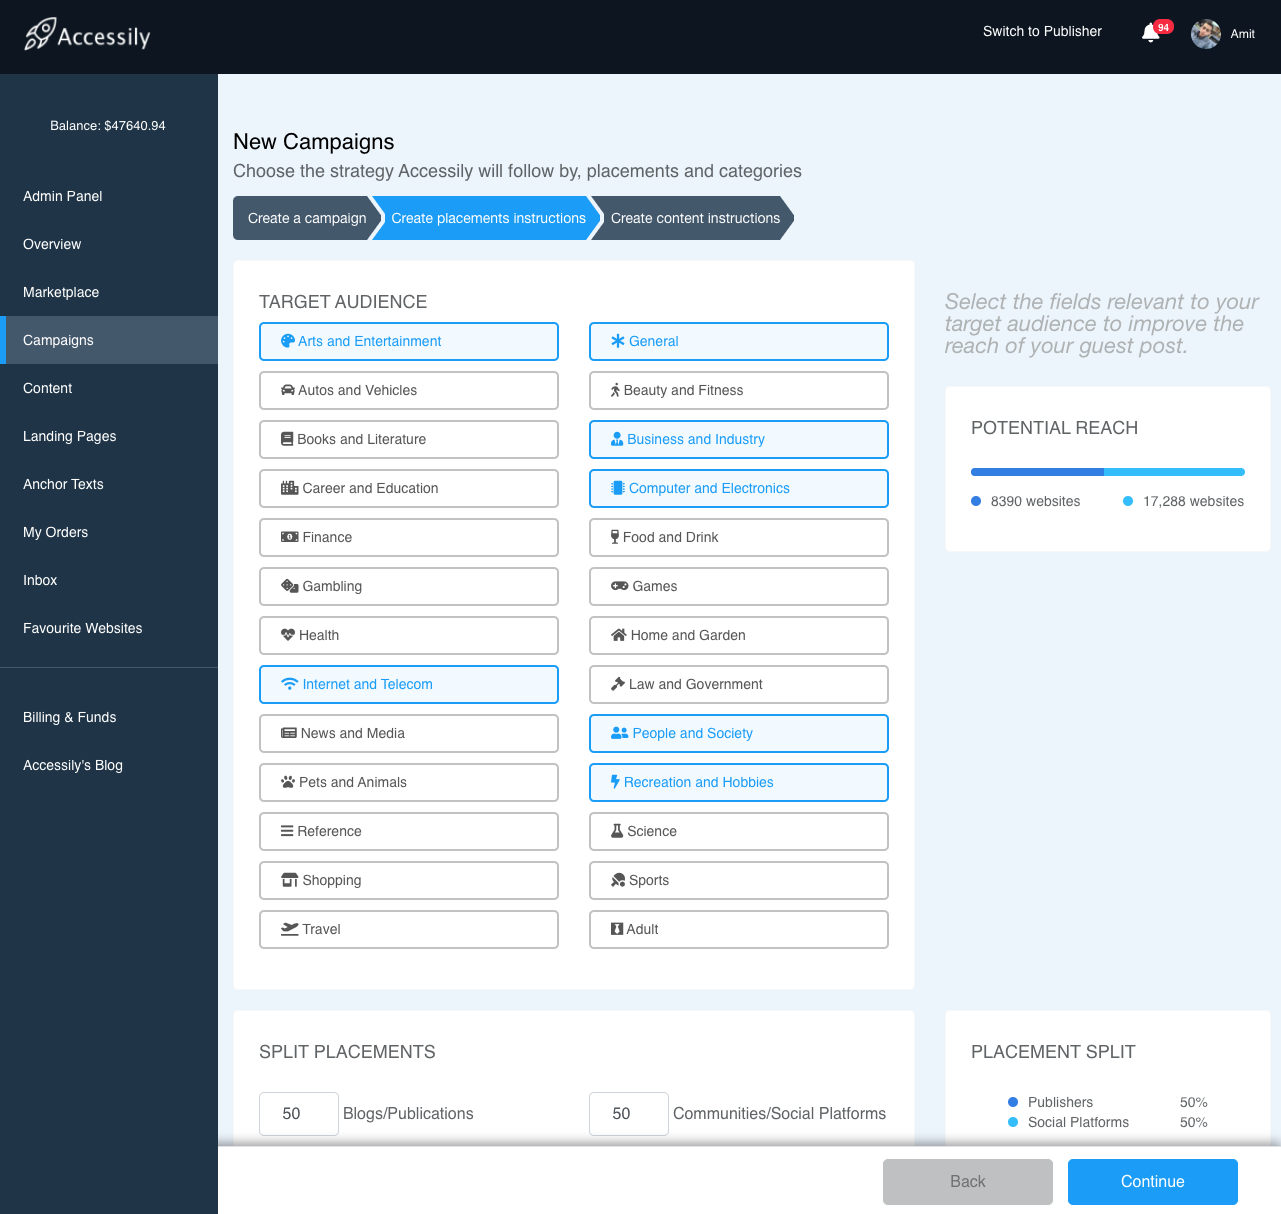Image resolution: width=1281 pixels, height=1214 pixels.
Task: Click the newspaper icon for News and Media
Action: [x=289, y=733]
